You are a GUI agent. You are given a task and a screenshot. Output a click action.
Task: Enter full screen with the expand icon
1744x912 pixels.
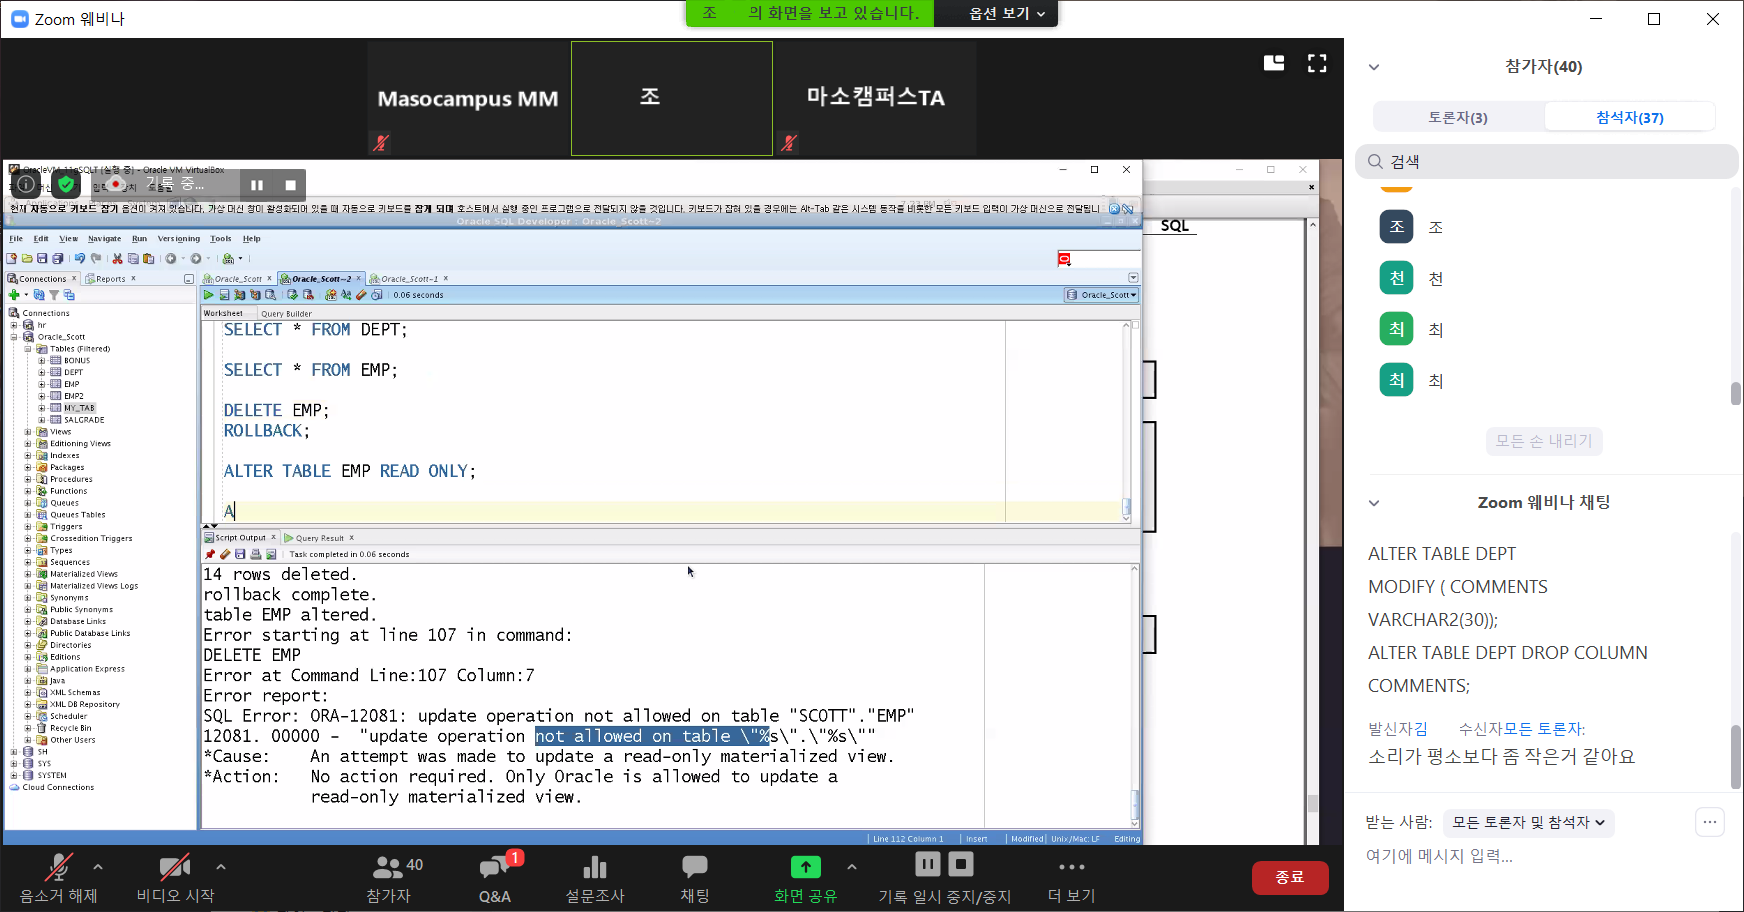pos(1317,64)
